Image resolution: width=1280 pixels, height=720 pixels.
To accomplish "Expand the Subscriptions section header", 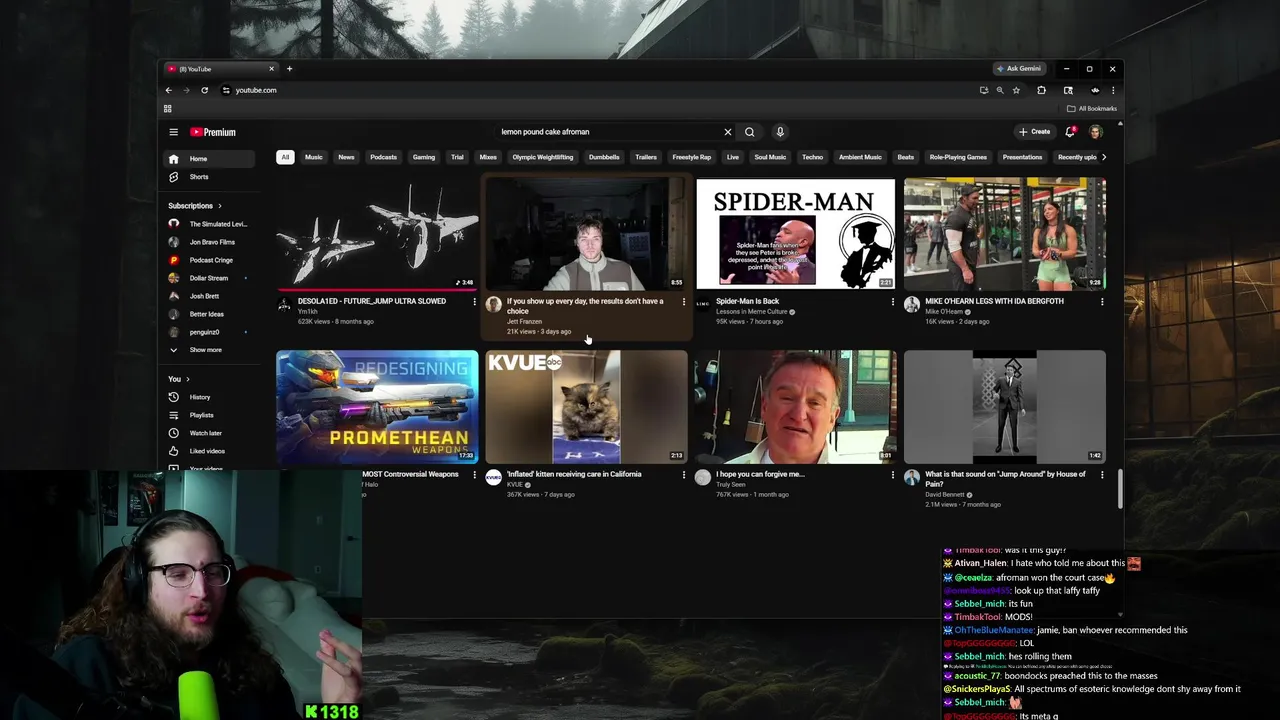I will (x=195, y=206).
